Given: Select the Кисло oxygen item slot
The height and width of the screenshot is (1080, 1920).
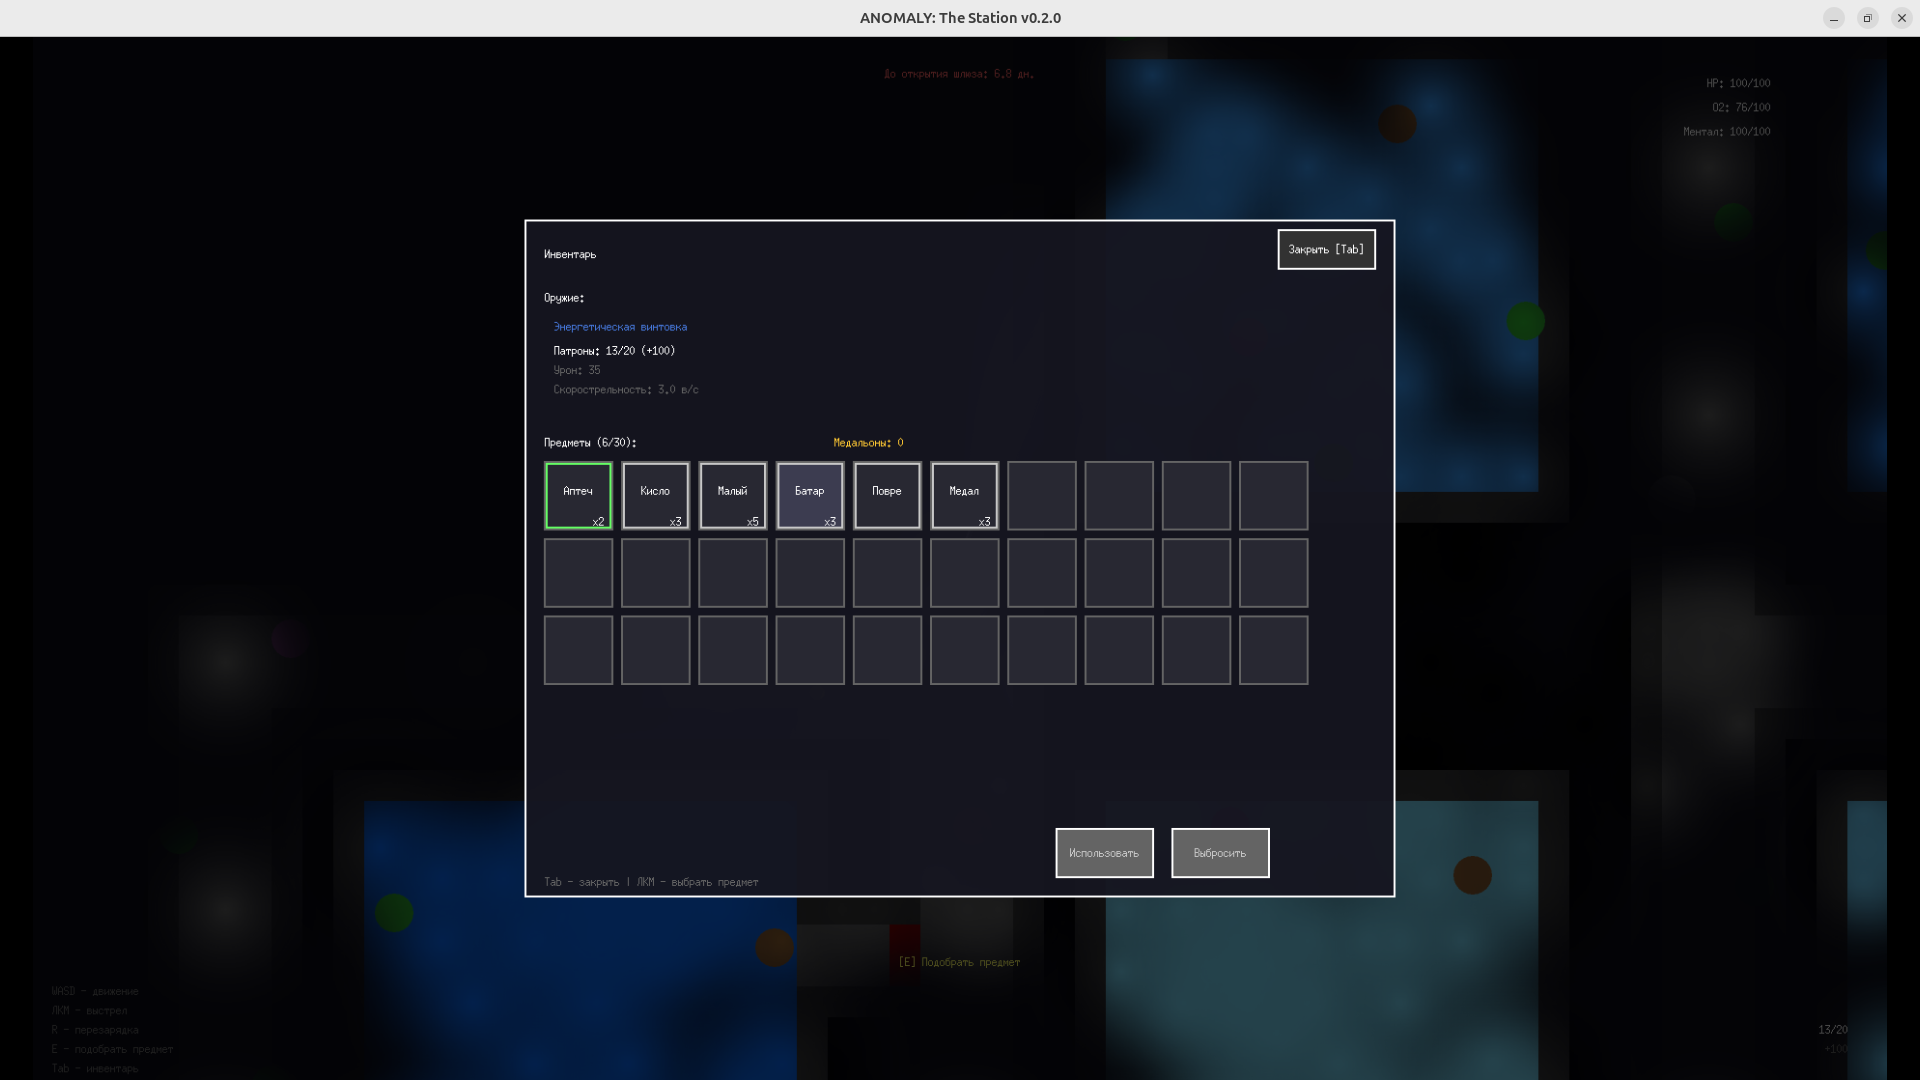Looking at the screenshot, I should click(x=655, y=495).
